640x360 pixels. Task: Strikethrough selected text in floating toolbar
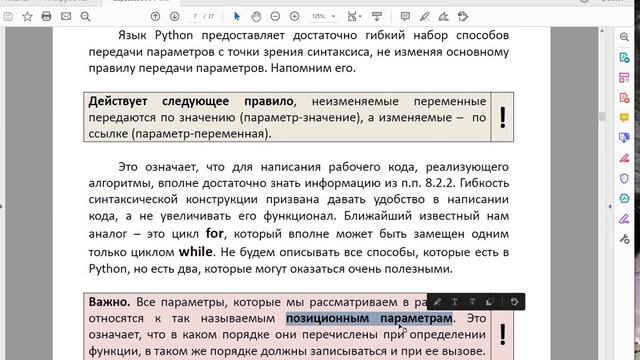click(x=472, y=302)
